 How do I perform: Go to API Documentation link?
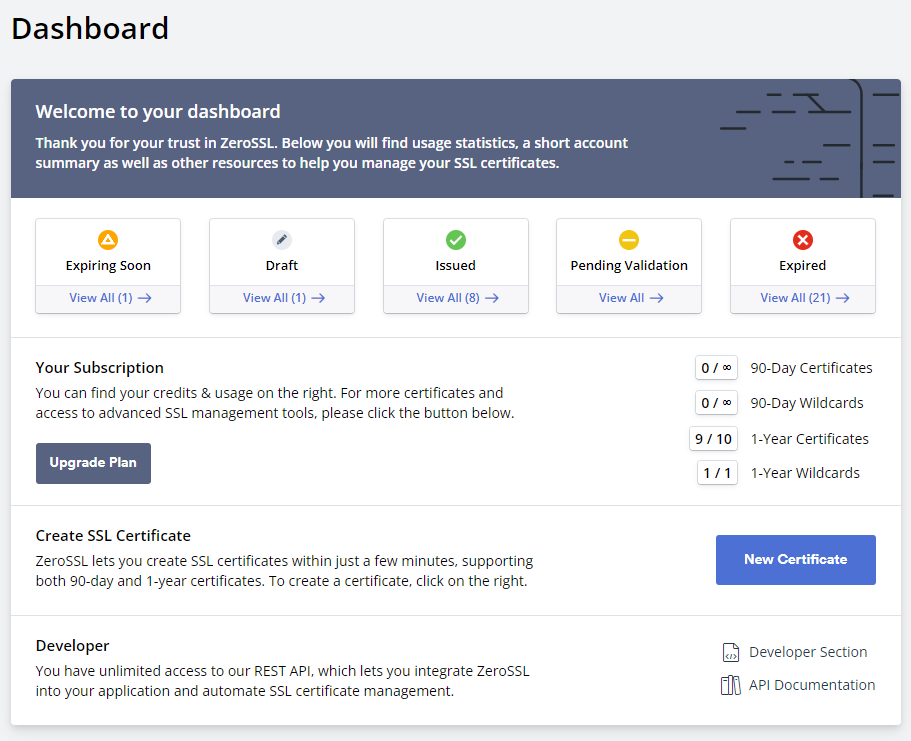point(811,685)
